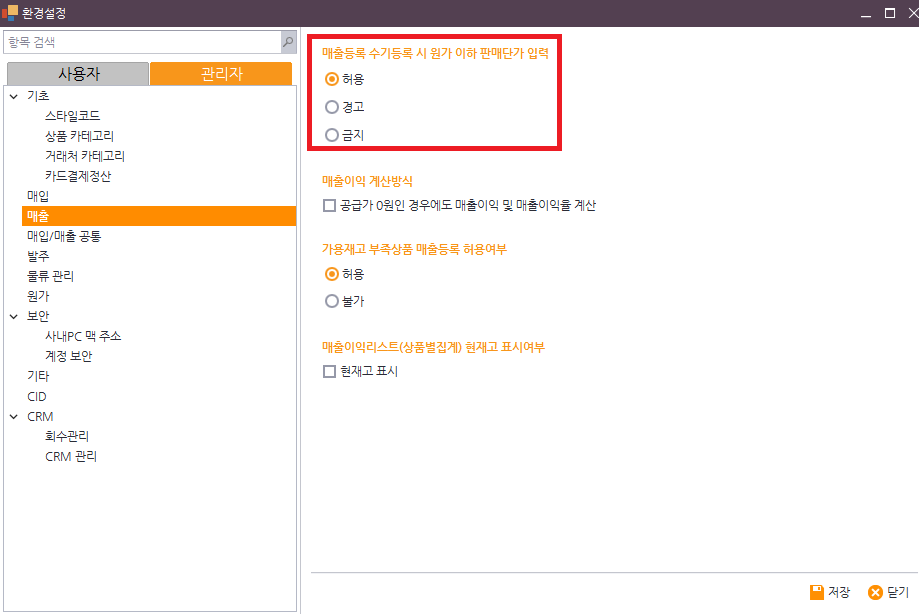The image size is (919, 614).
Task: Check the 현재고 표시 checkbox
Action: [329, 371]
